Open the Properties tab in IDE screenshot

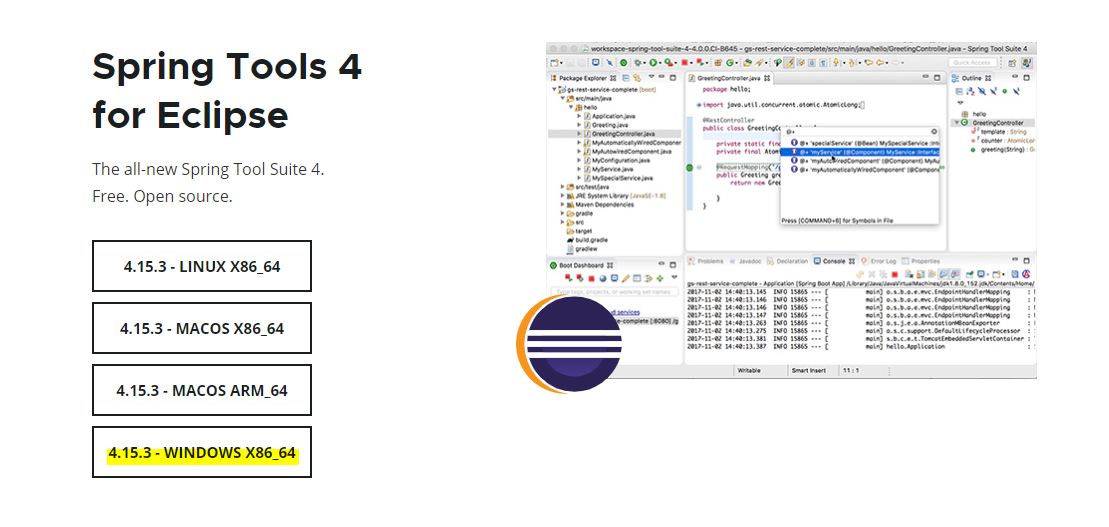[921, 261]
